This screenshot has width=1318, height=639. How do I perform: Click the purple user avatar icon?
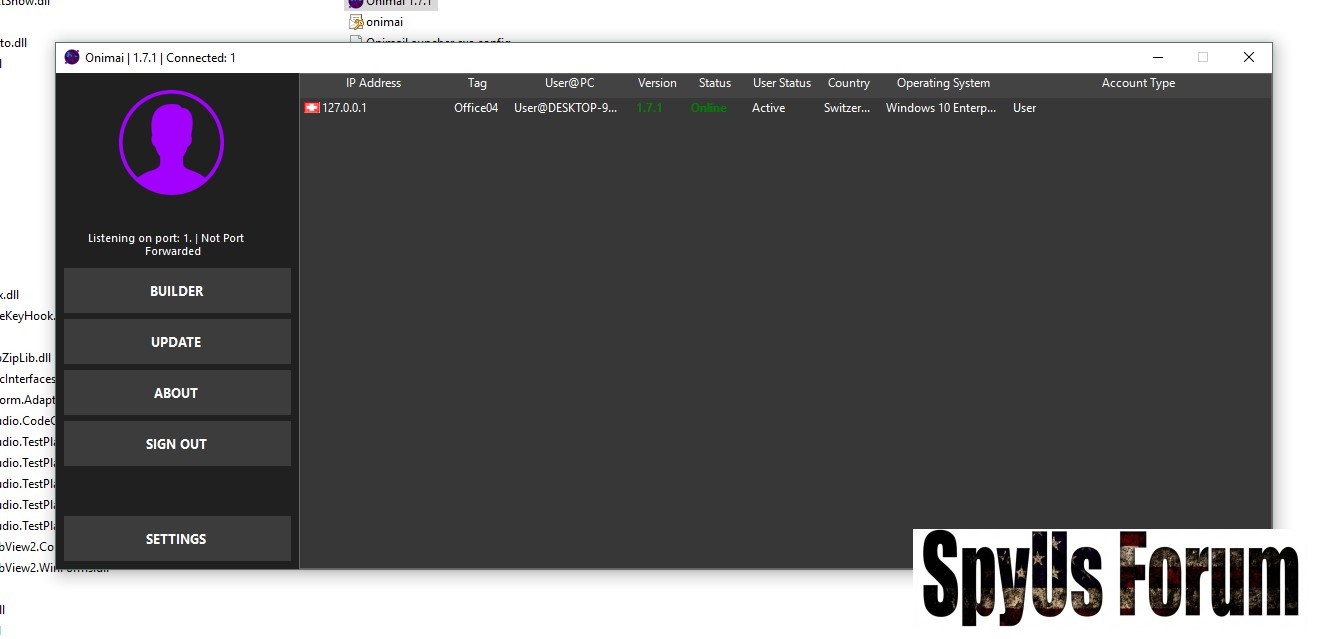(171, 143)
